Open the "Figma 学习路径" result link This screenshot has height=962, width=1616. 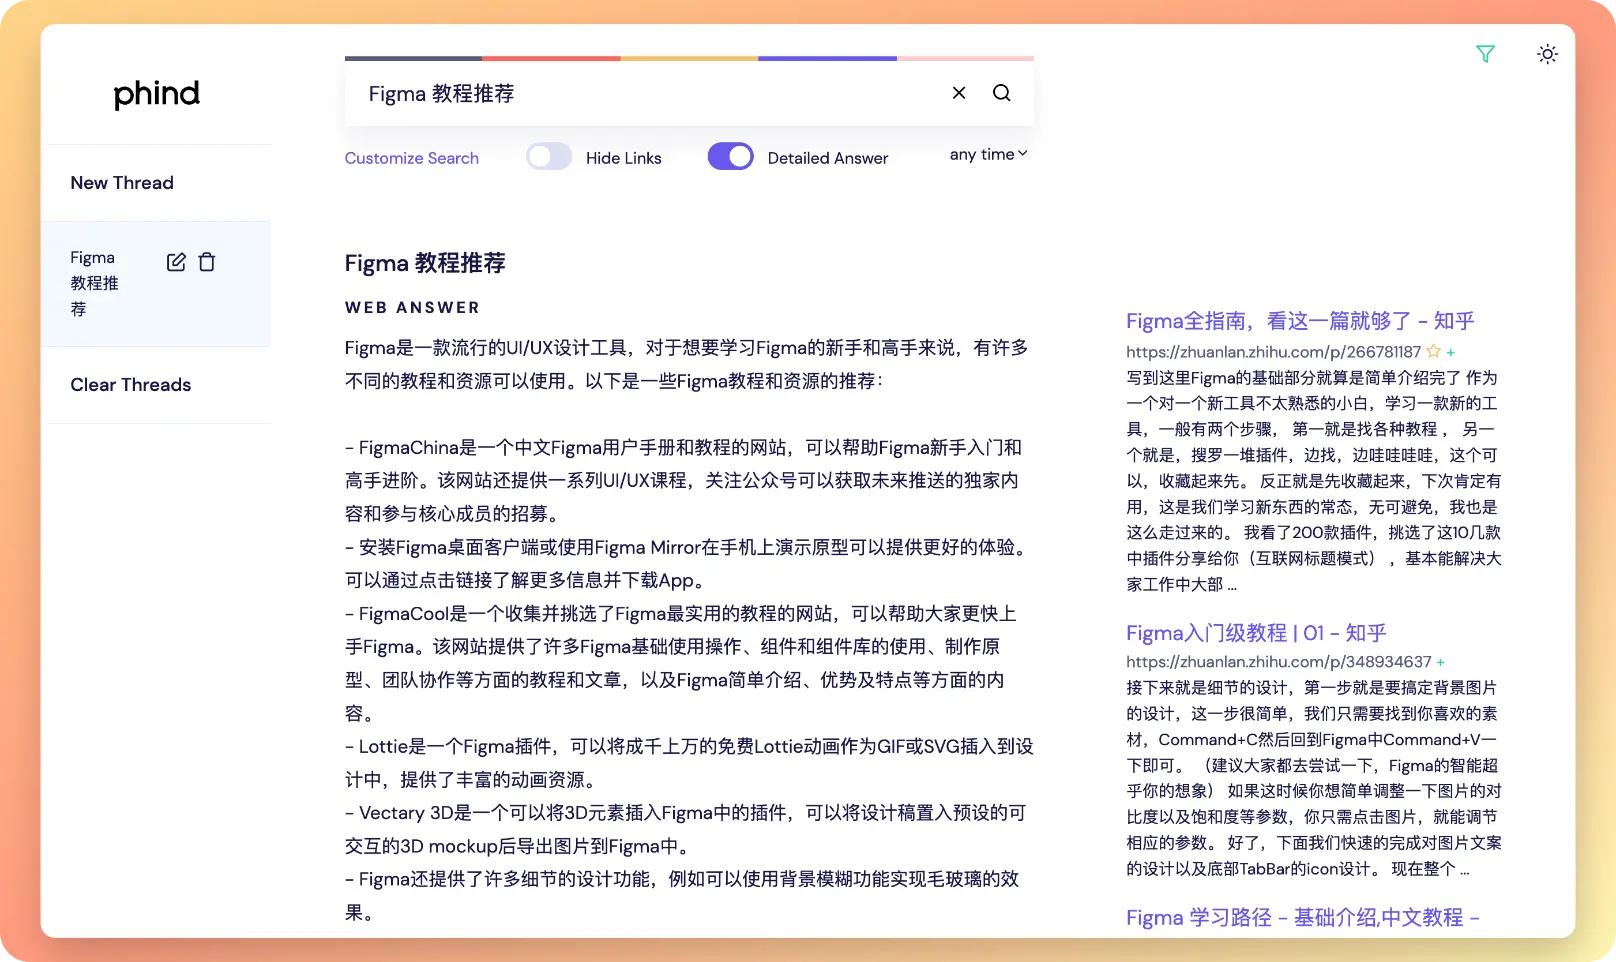1301,917
